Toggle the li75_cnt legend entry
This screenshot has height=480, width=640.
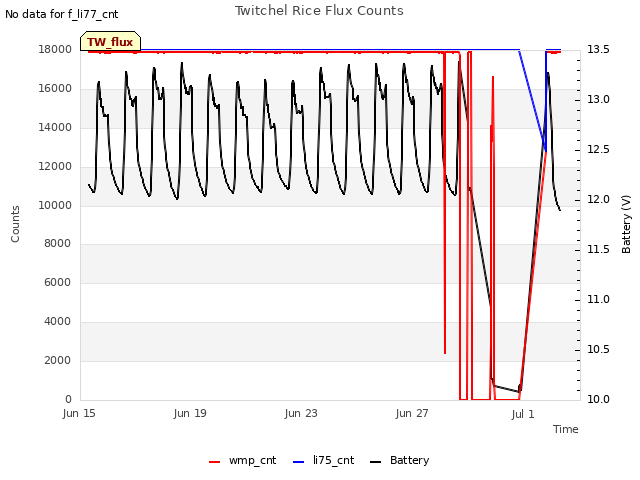click(x=323, y=461)
